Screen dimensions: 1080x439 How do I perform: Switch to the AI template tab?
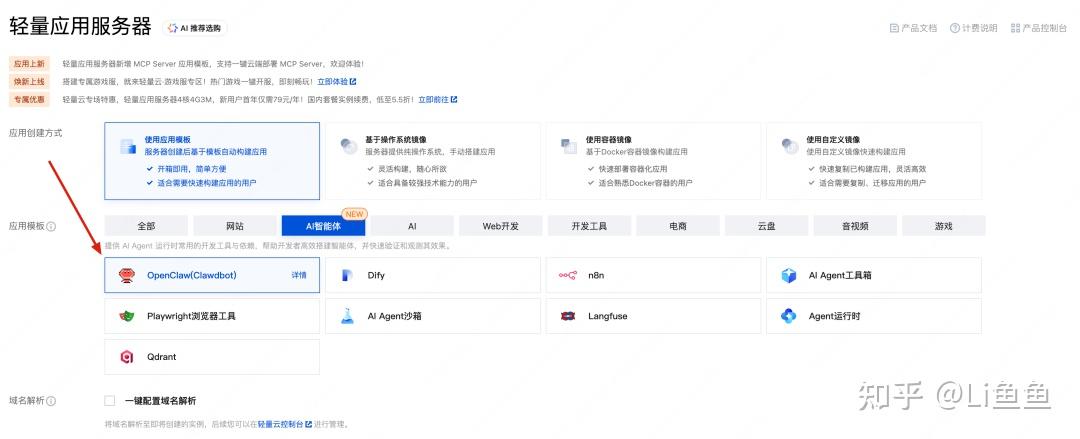(412, 226)
